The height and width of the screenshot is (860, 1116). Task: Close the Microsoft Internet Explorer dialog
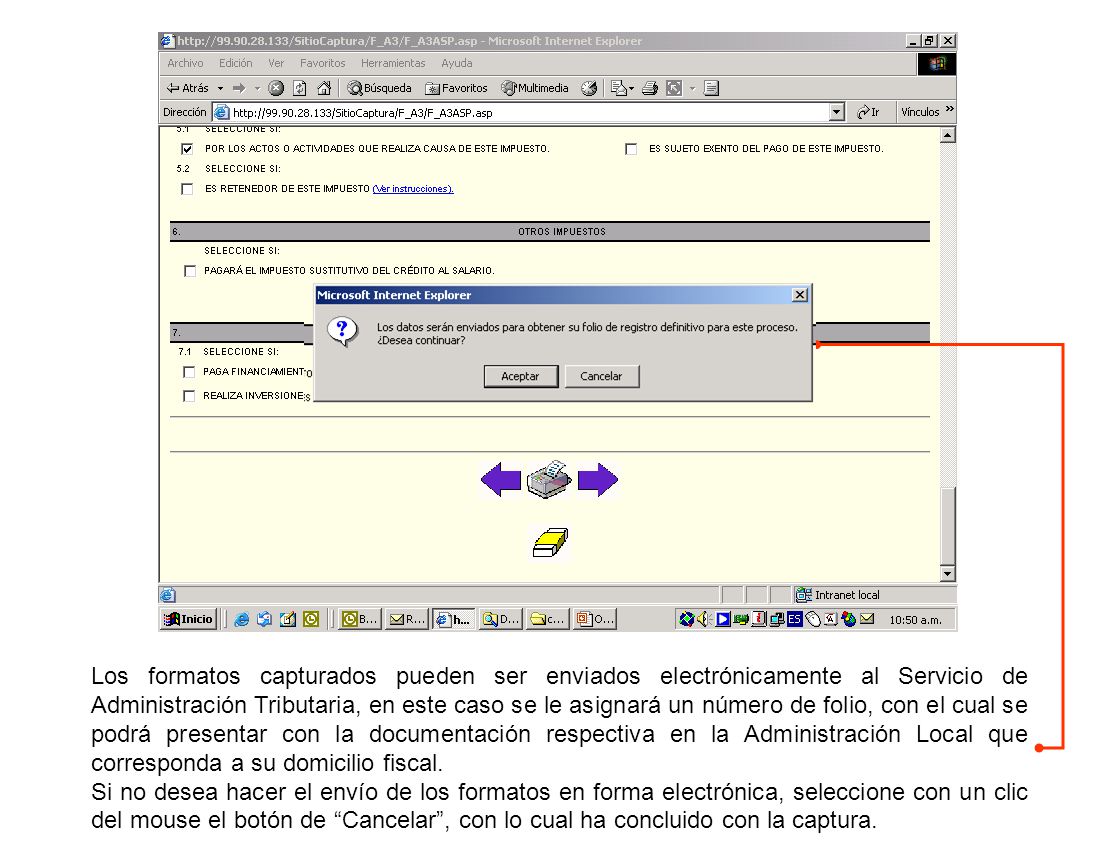pos(800,295)
